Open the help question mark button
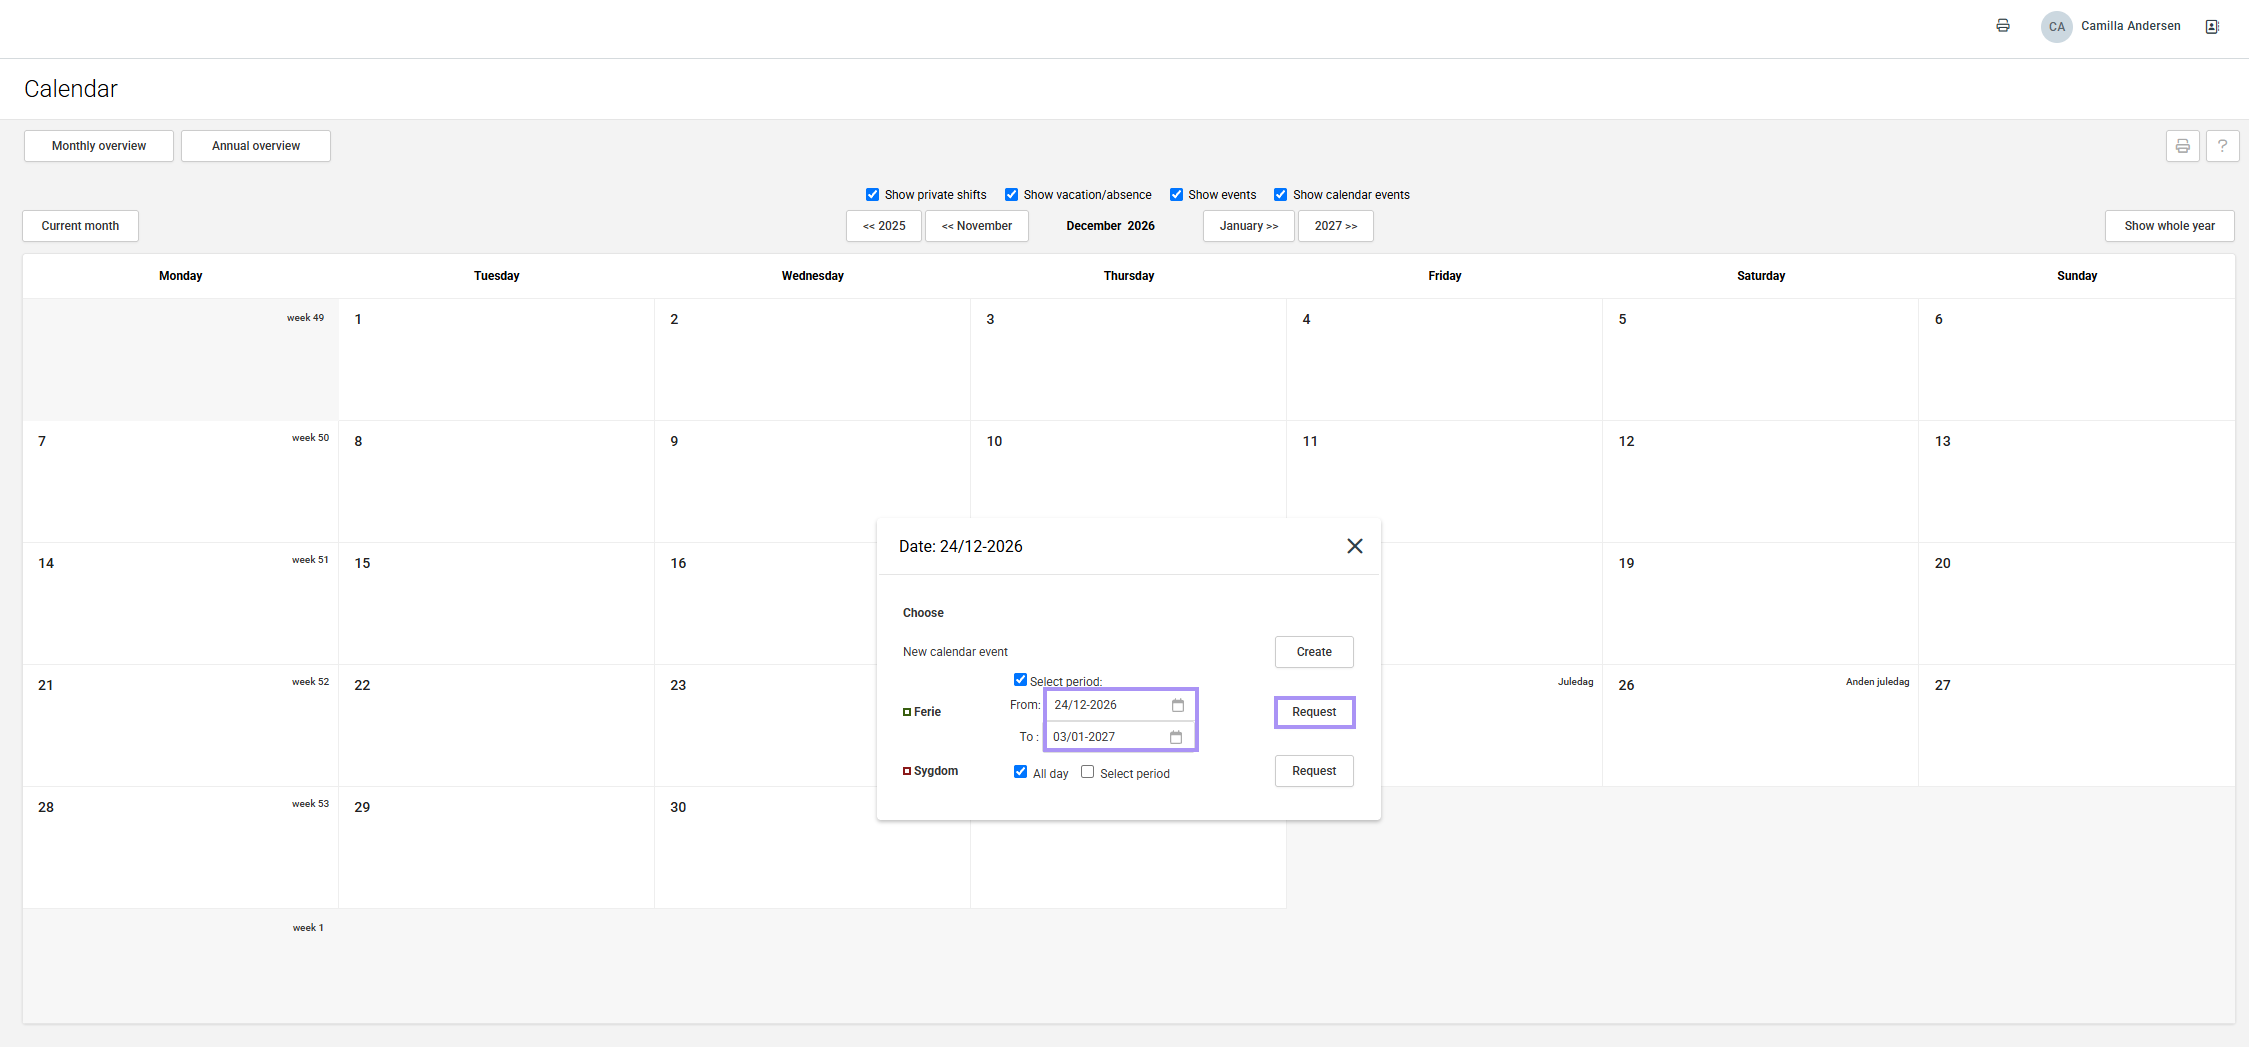Image resolution: width=2249 pixels, height=1047 pixels. coord(2222,146)
